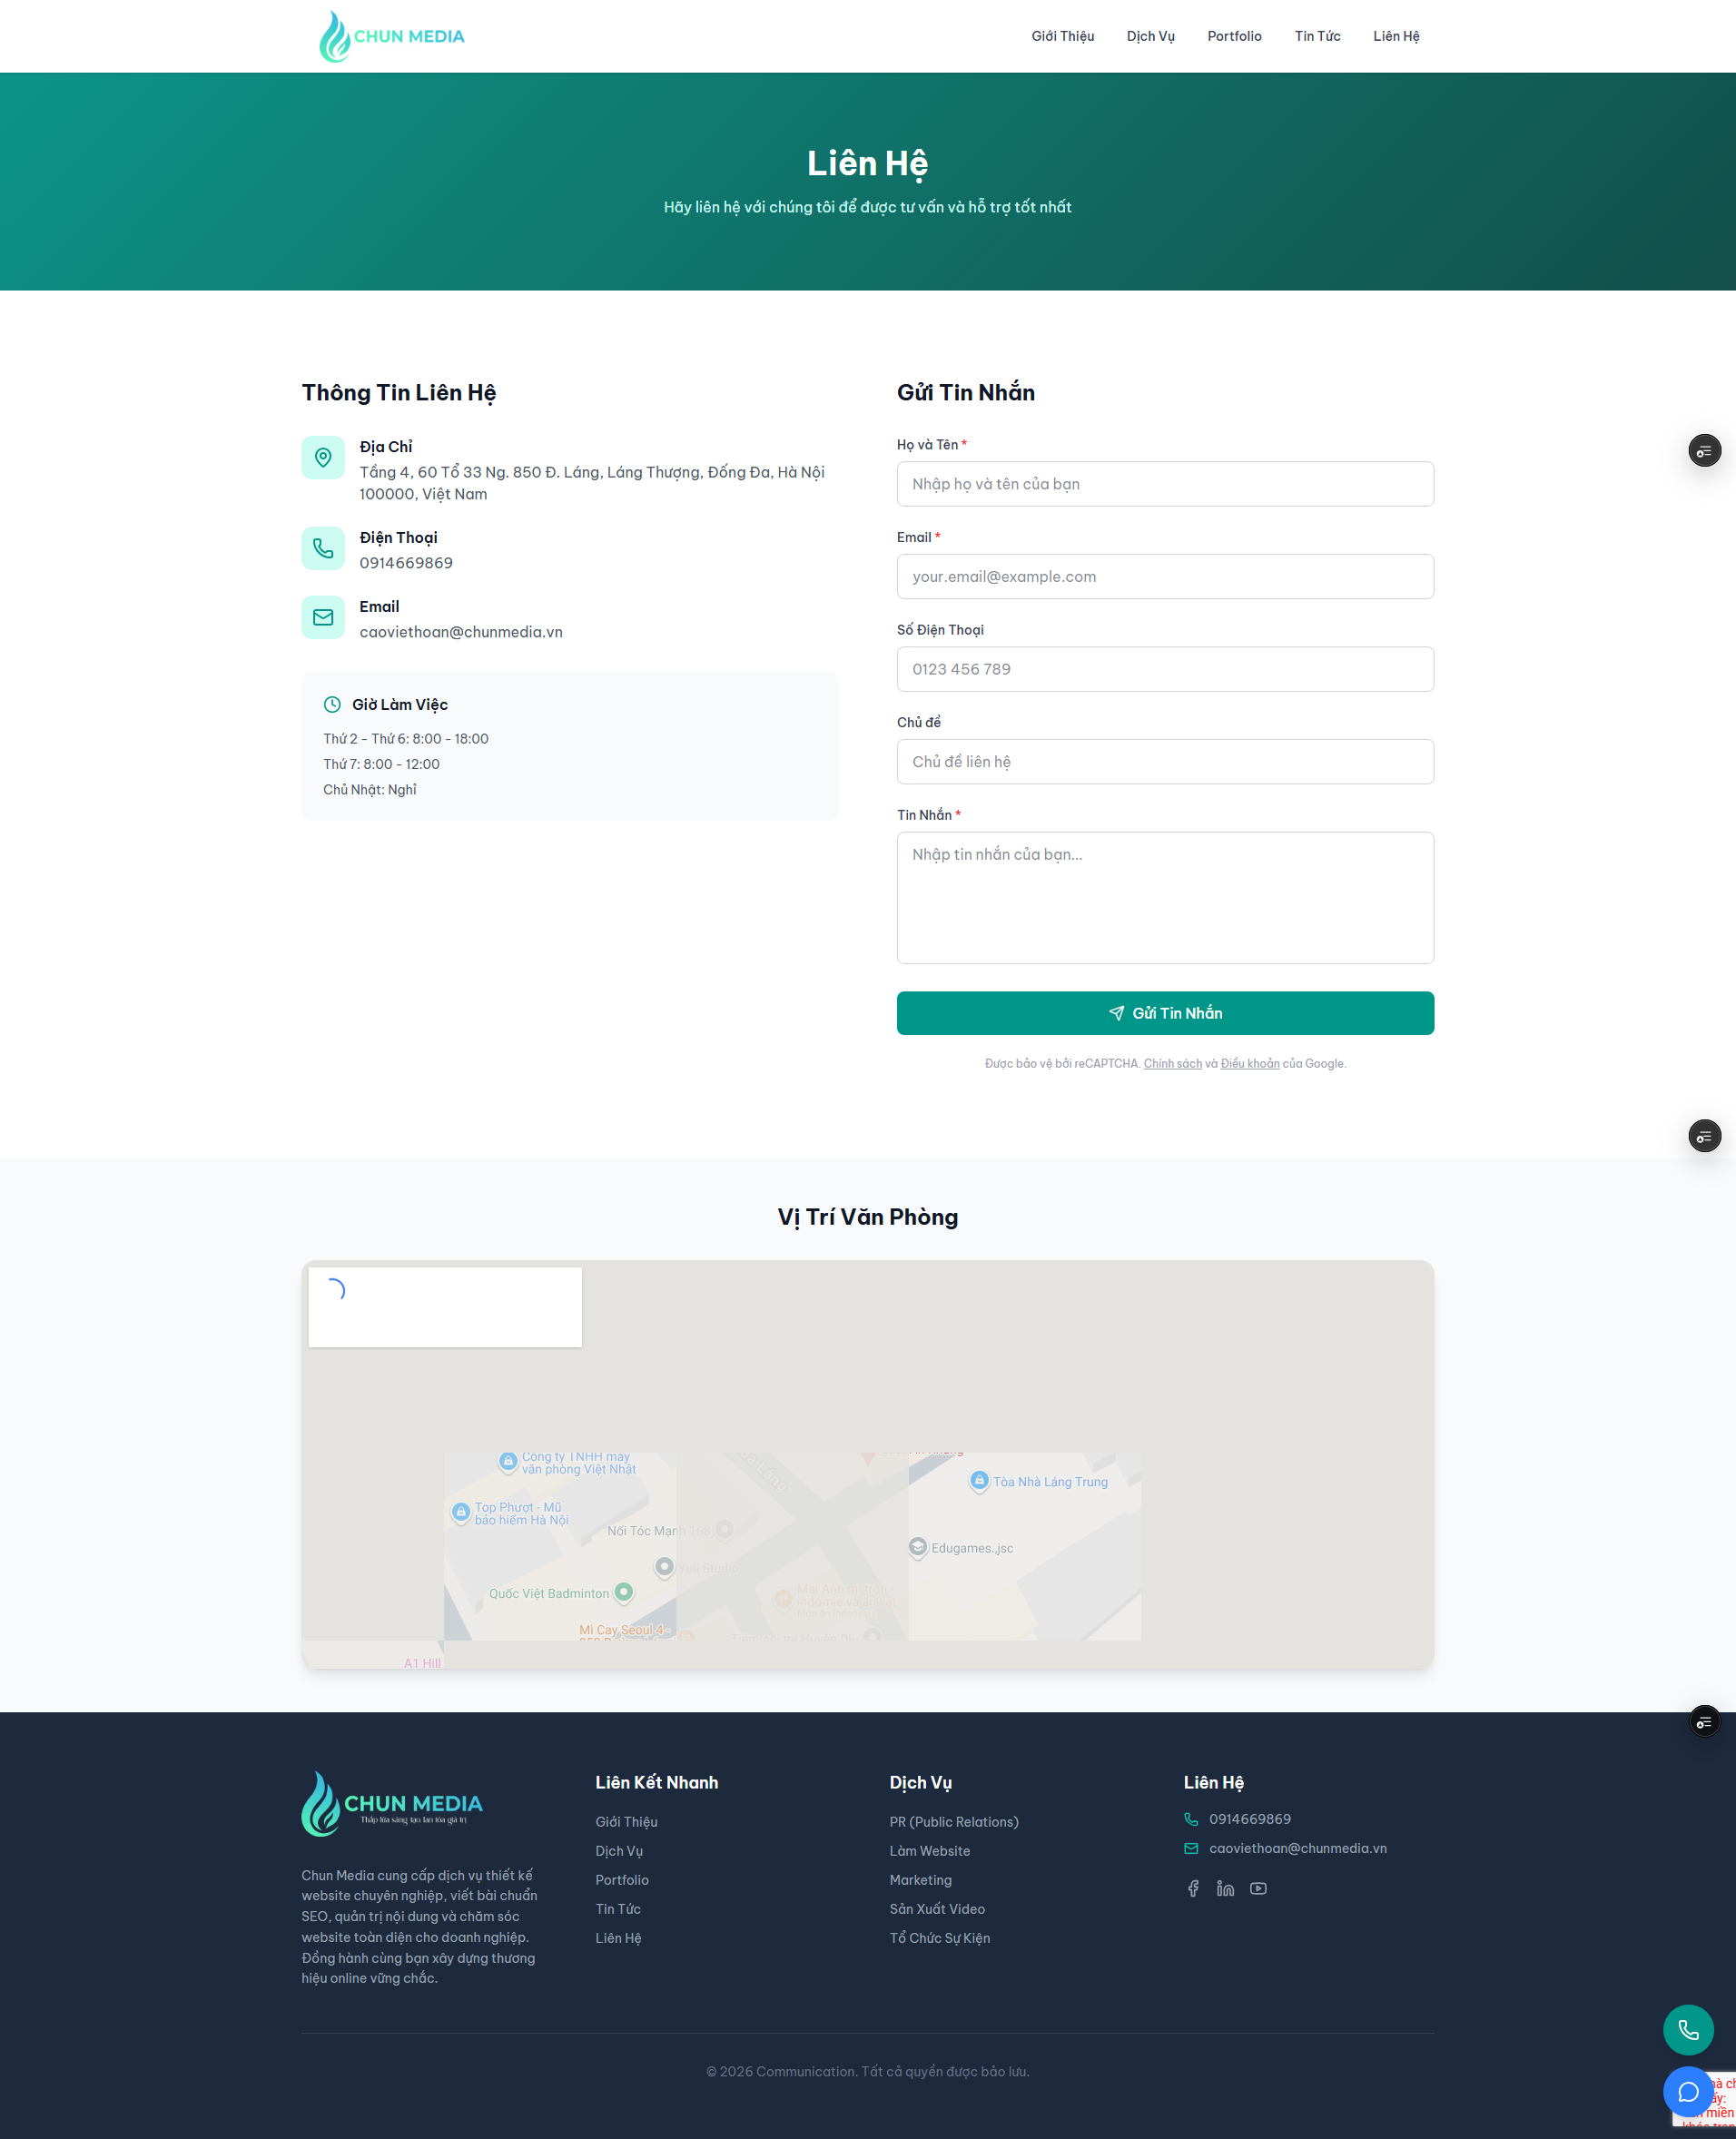Click the Chun Media logo in the header
This screenshot has height=2139, width=1736.
[x=392, y=36]
